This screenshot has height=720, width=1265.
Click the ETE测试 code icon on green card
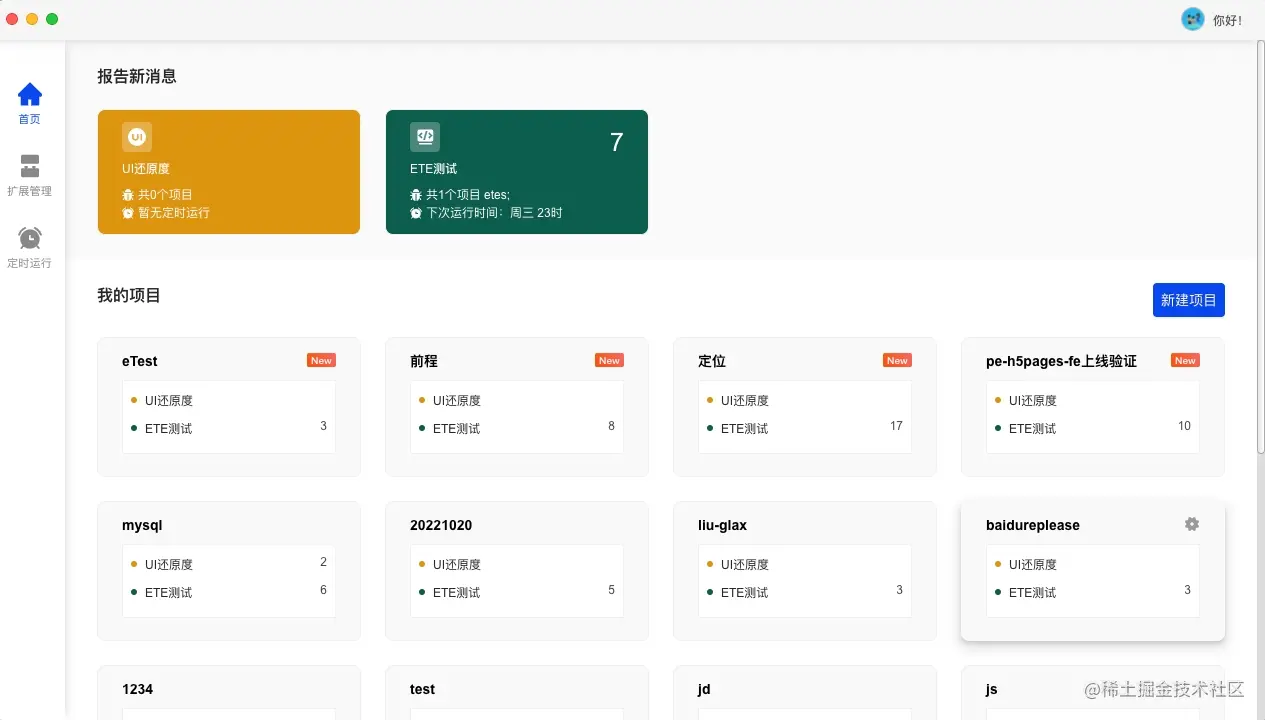424,137
